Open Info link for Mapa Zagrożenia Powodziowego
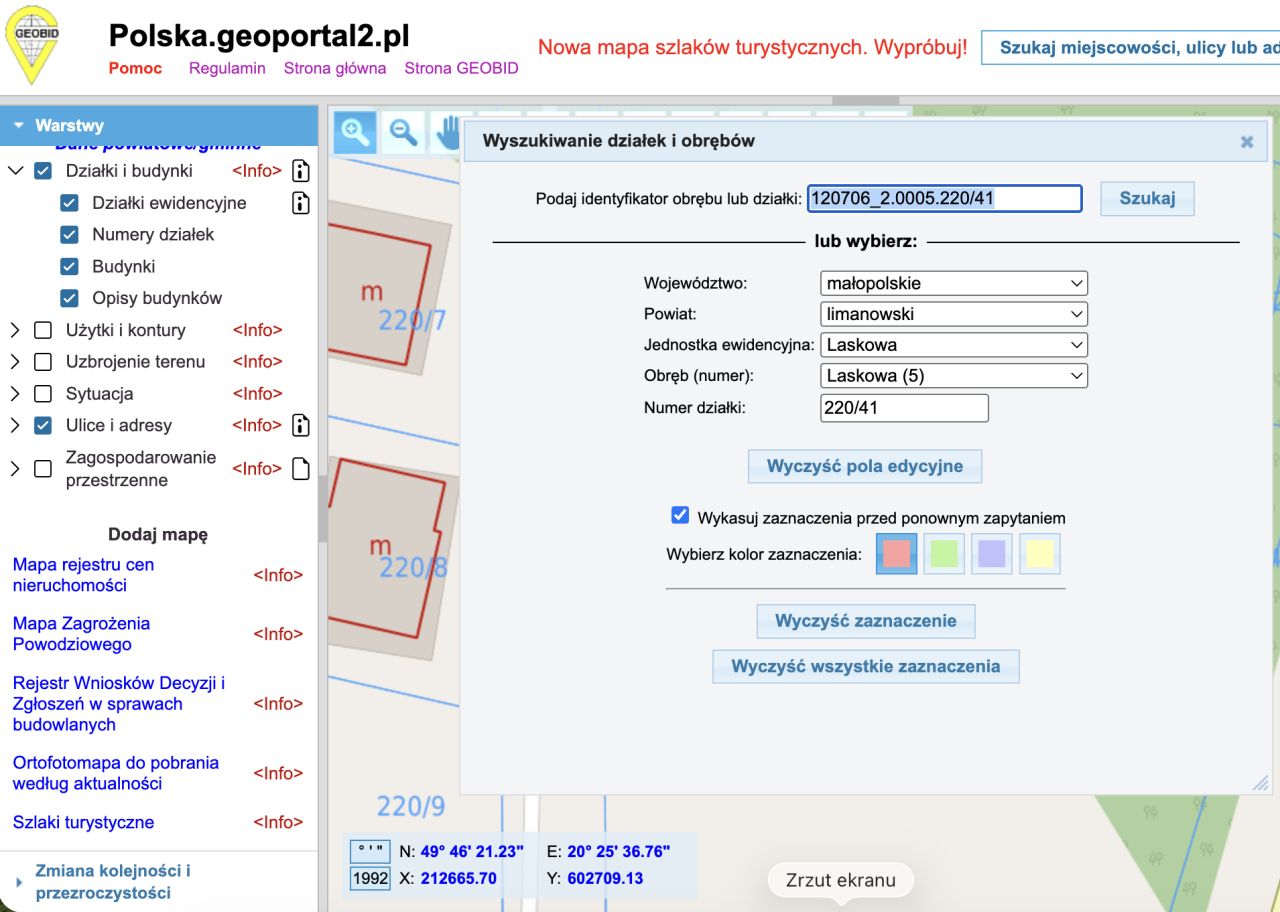This screenshot has width=1280, height=912. pos(278,634)
